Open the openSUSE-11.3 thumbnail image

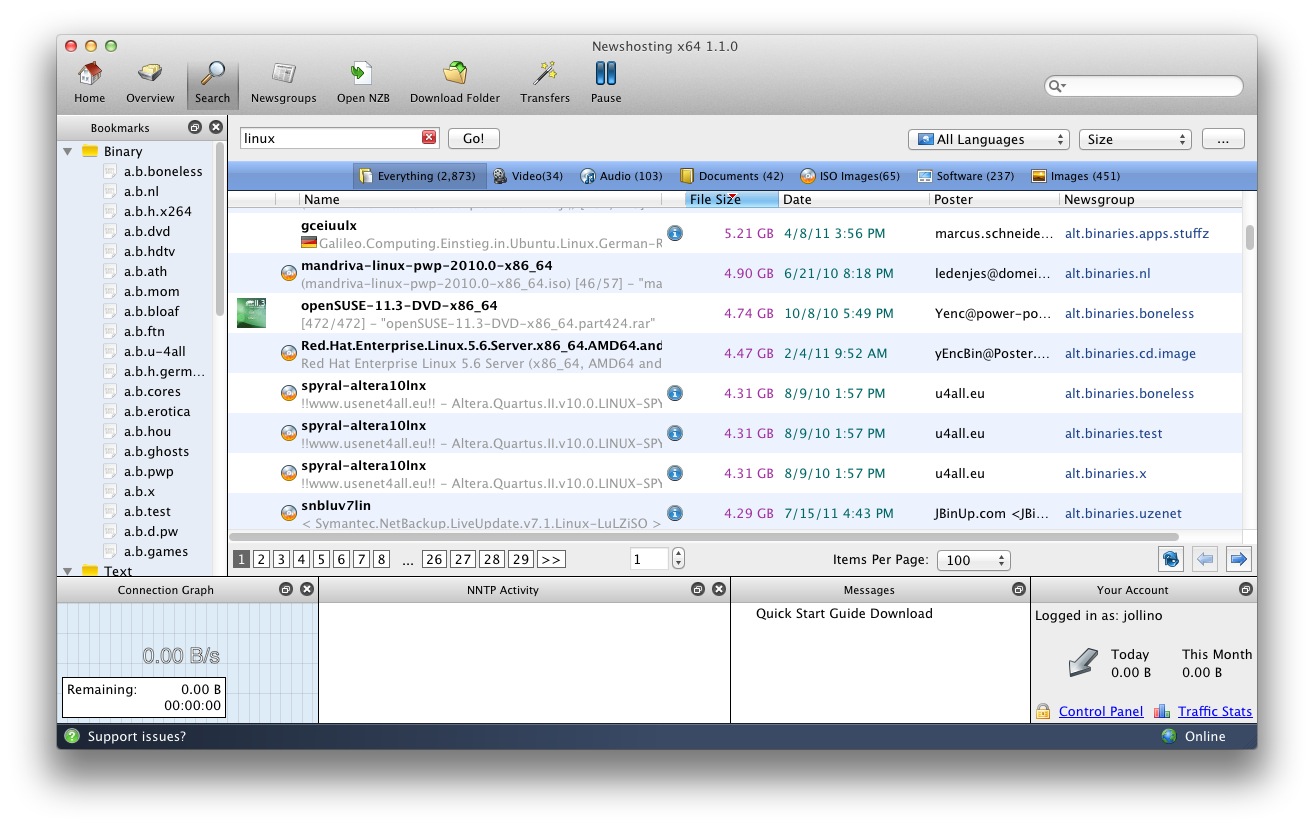tap(251, 313)
